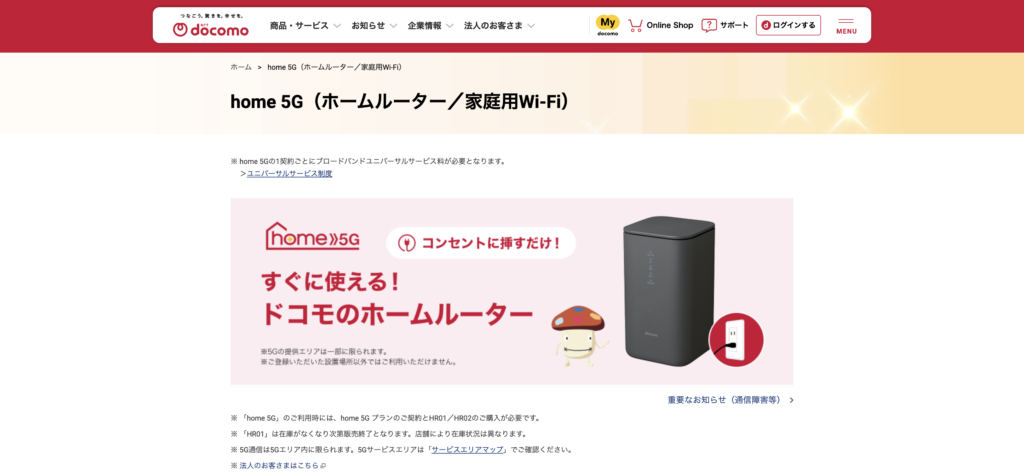This screenshot has width=1024, height=476.
Task: Open My docomo yellow icon
Action: (x=607, y=25)
